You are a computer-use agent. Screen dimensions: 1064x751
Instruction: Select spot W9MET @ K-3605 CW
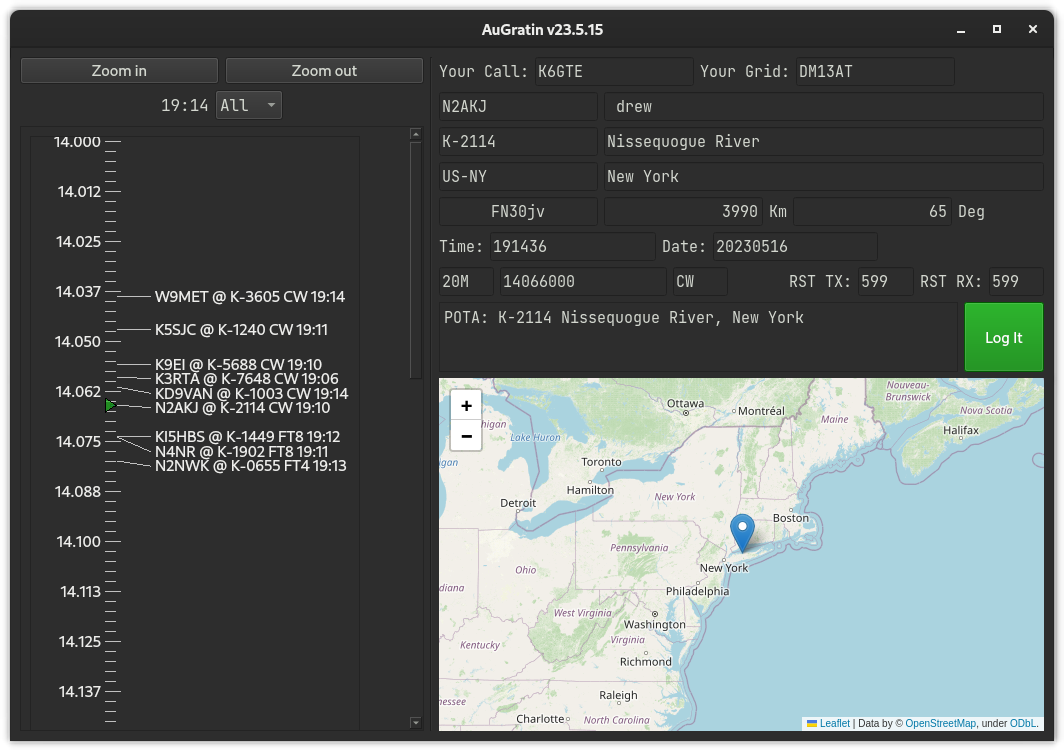click(250, 296)
